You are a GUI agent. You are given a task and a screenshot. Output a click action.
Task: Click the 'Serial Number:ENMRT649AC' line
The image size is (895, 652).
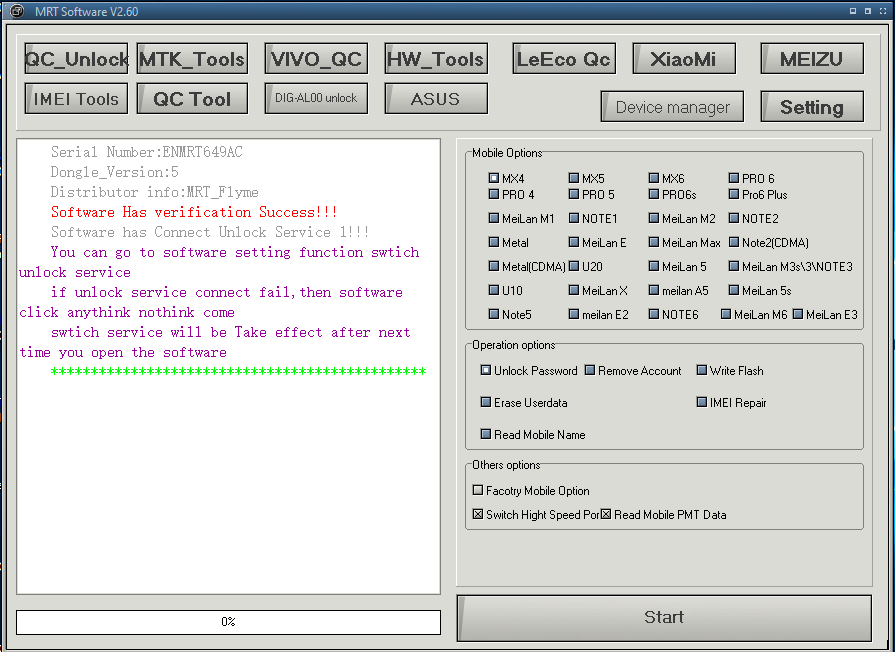[x=147, y=152]
